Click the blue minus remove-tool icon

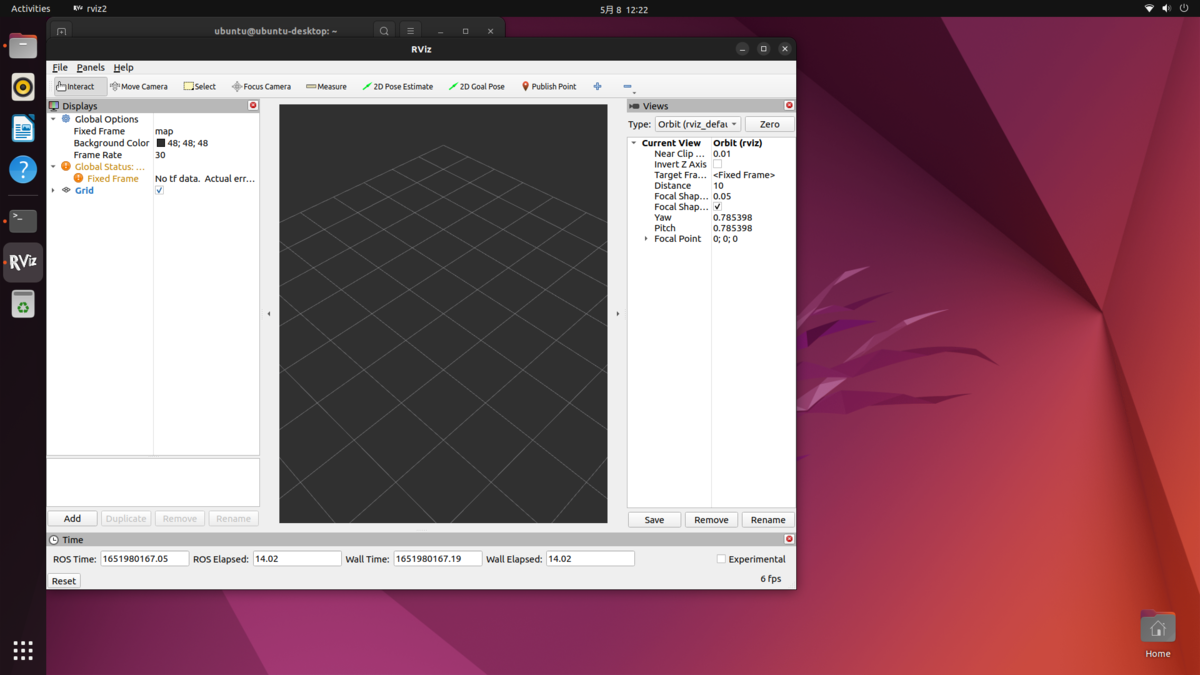click(627, 86)
